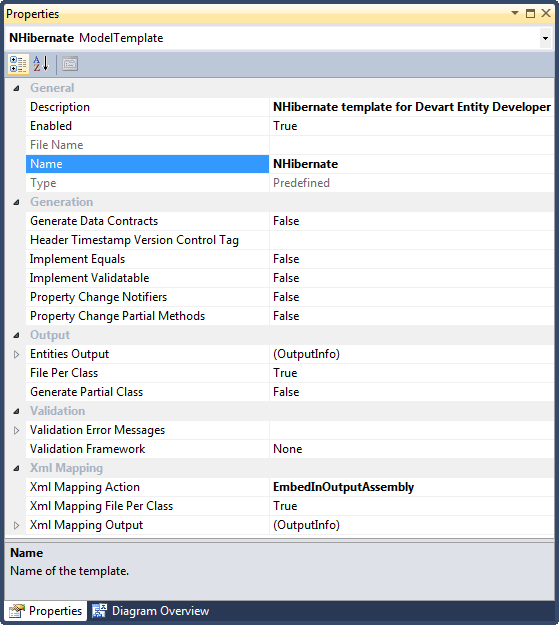The image size is (559, 625).
Task: Click the Enabled value True
Action: tap(285, 126)
